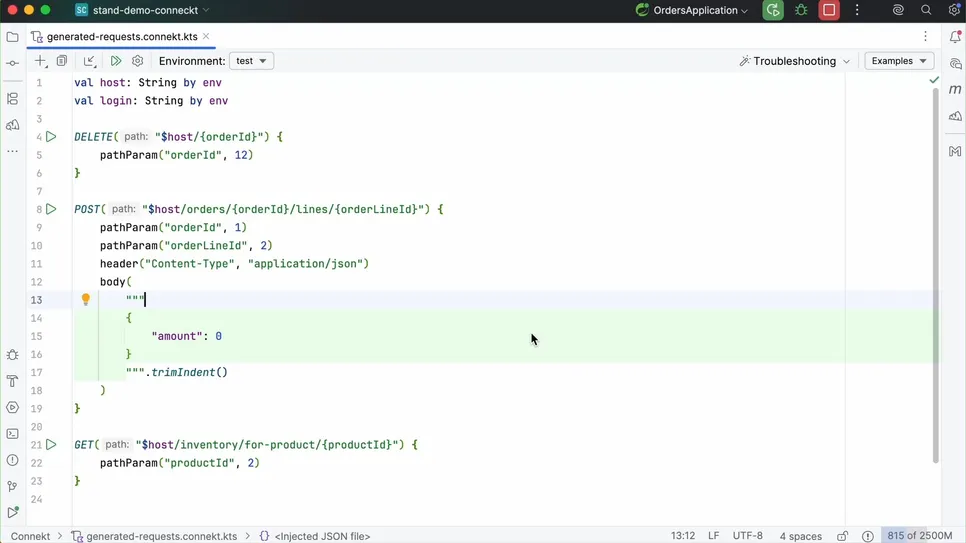Open the Maven tool window icon
Screen dimensions: 966x543
955,90
